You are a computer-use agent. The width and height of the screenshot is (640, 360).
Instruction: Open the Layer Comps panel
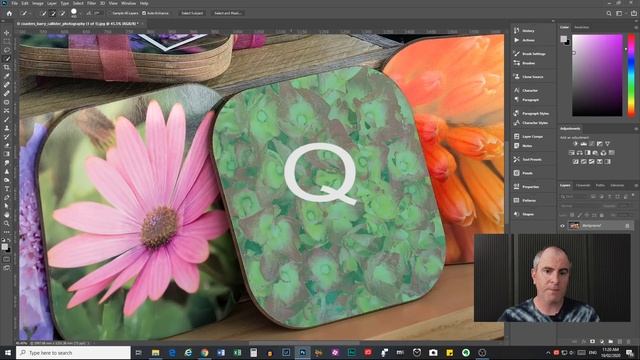(533, 136)
